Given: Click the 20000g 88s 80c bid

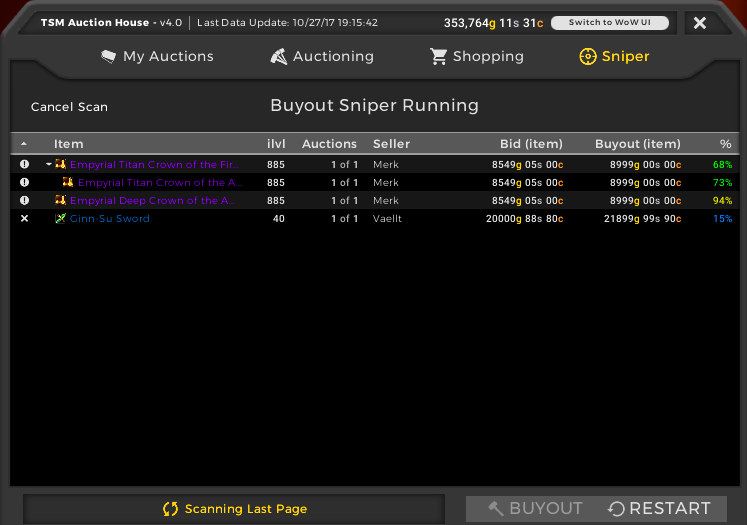Looking at the screenshot, I should (x=524, y=219).
